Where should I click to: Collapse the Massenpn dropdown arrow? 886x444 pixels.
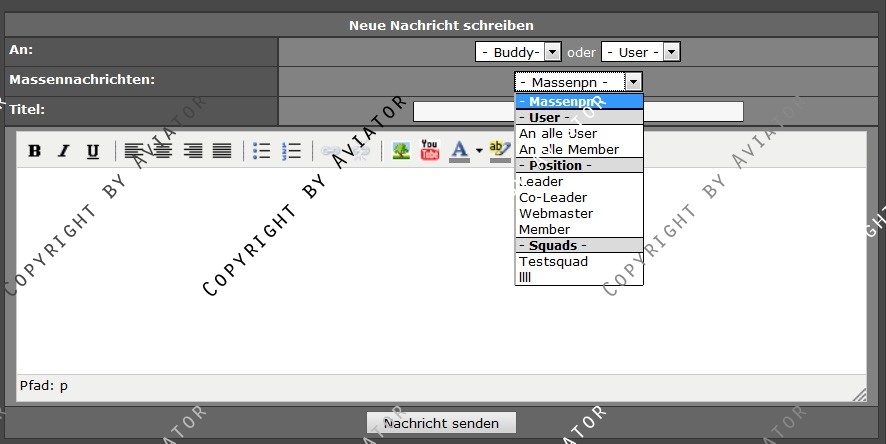[x=633, y=82]
